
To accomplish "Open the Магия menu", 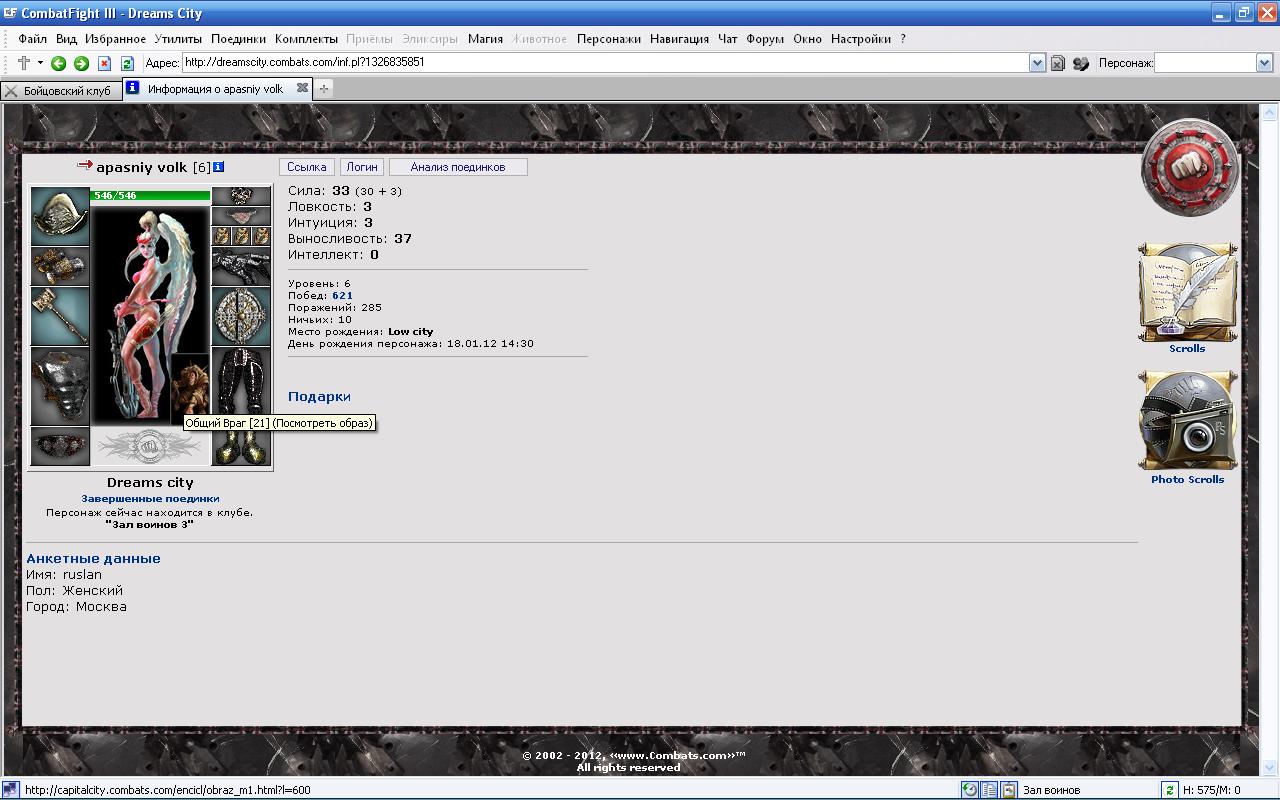I will pyautogui.click(x=485, y=39).
